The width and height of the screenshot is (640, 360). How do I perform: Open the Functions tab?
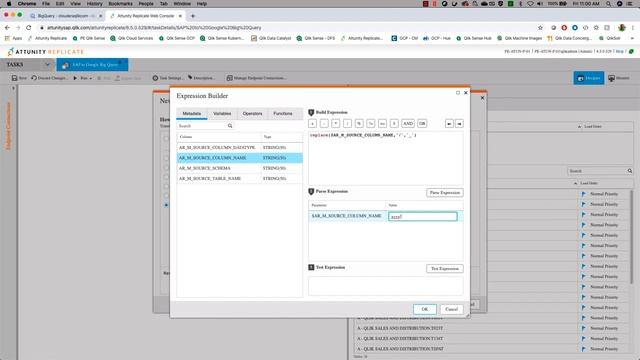coord(283,113)
